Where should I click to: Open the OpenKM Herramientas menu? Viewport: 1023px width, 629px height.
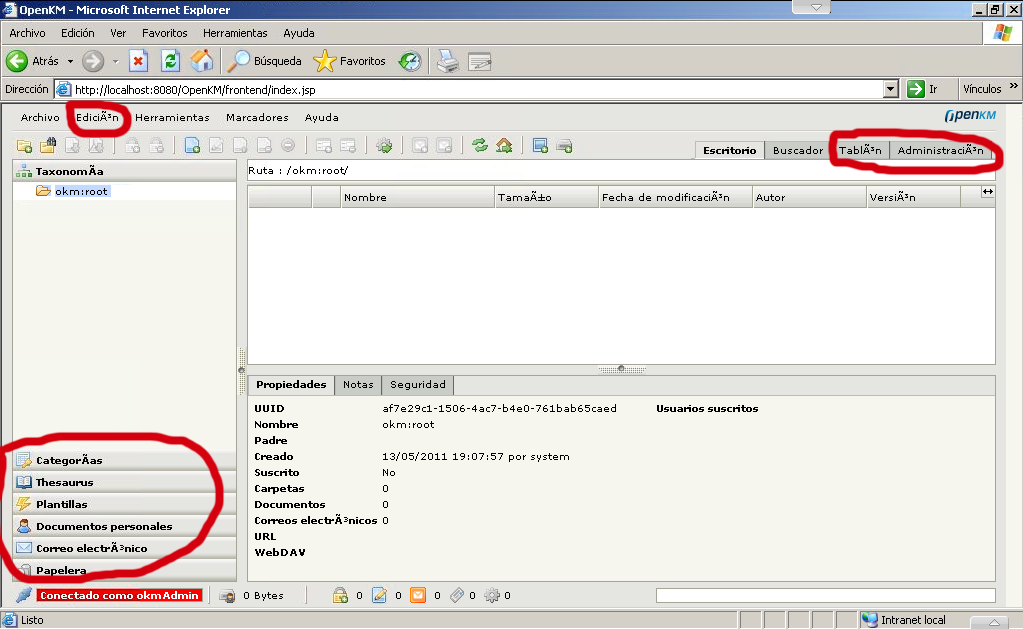point(172,117)
